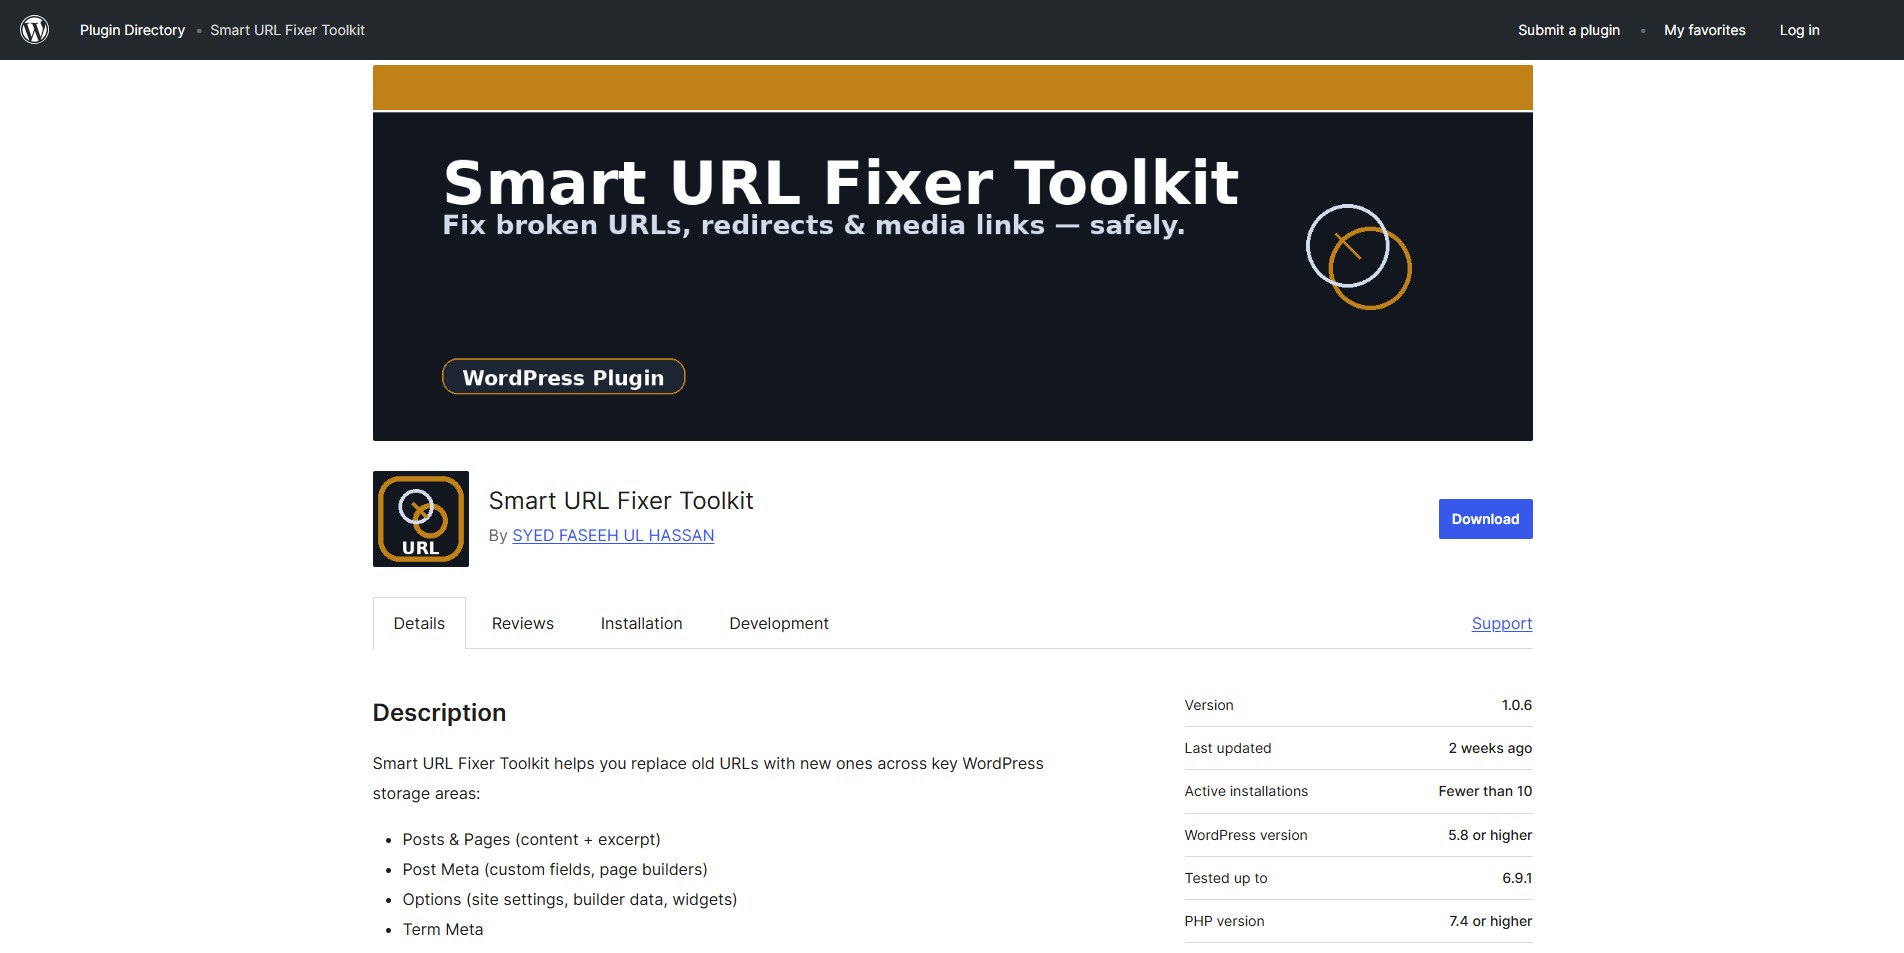
Task: Click Log in link
Action: pyautogui.click(x=1799, y=30)
